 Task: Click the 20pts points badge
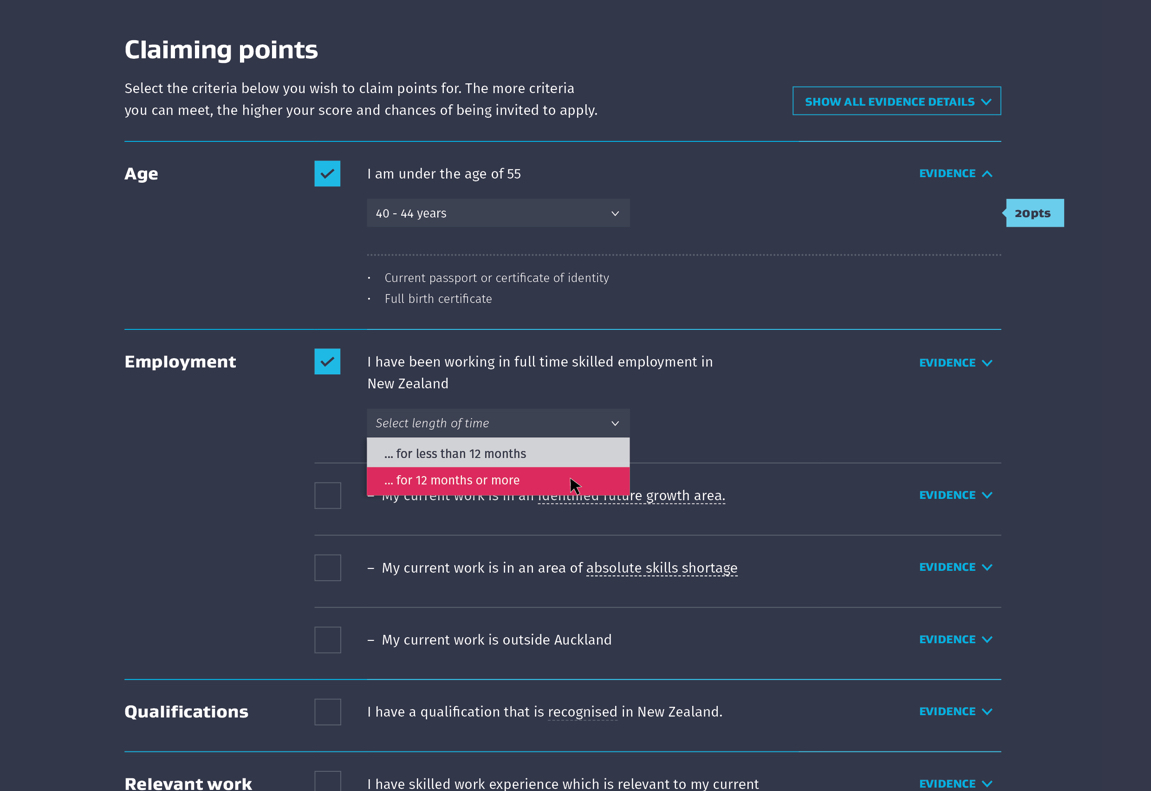point(1034,214)
